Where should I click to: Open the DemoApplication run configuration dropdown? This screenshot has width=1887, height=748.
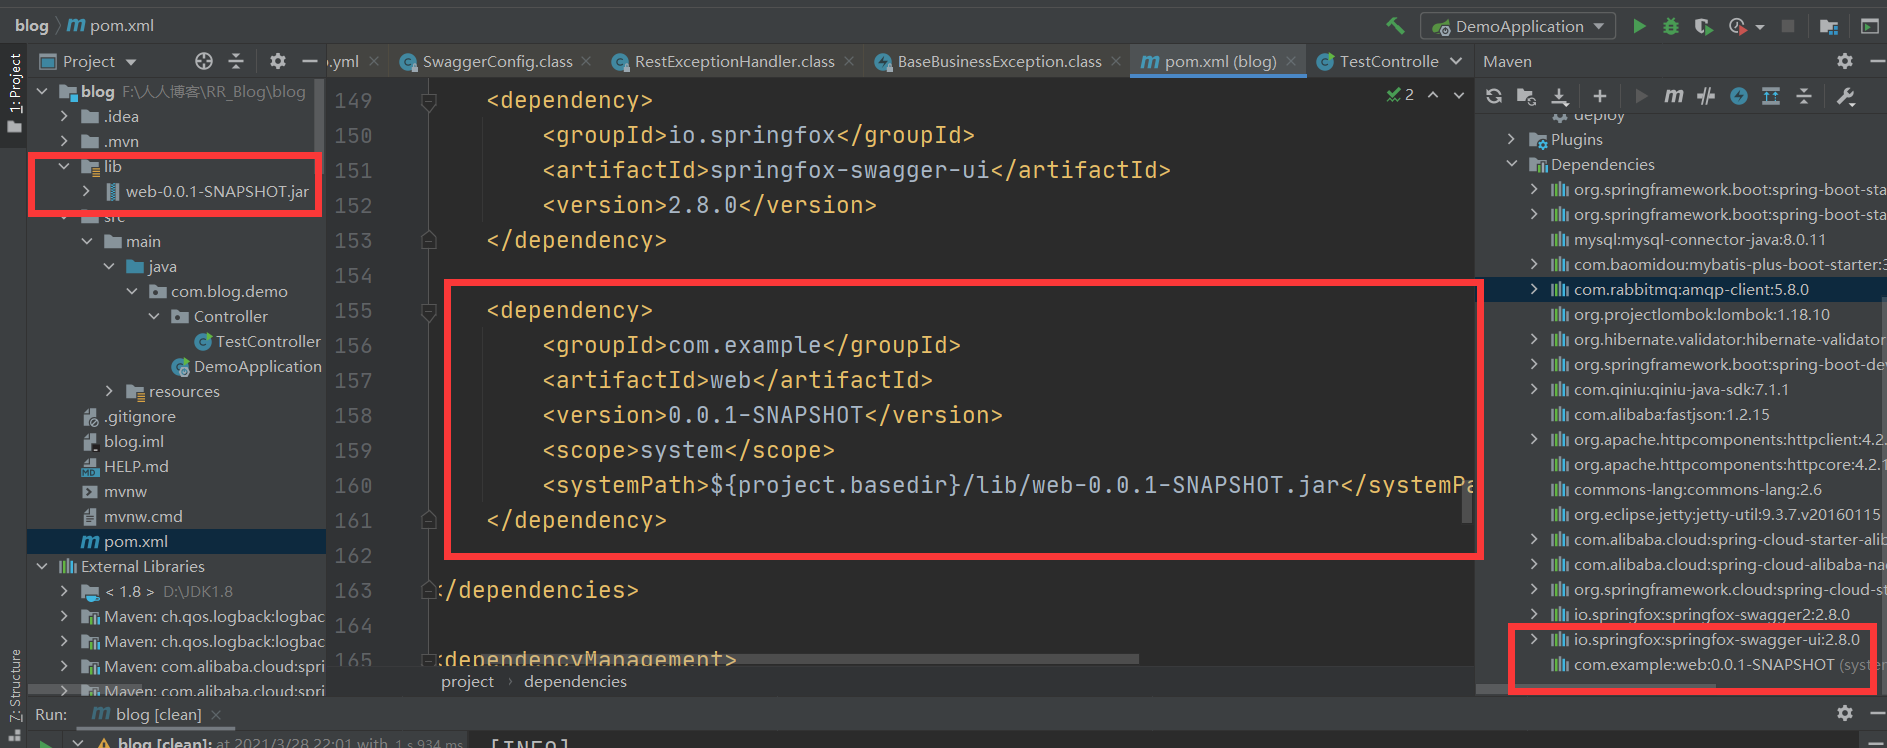1518,26
